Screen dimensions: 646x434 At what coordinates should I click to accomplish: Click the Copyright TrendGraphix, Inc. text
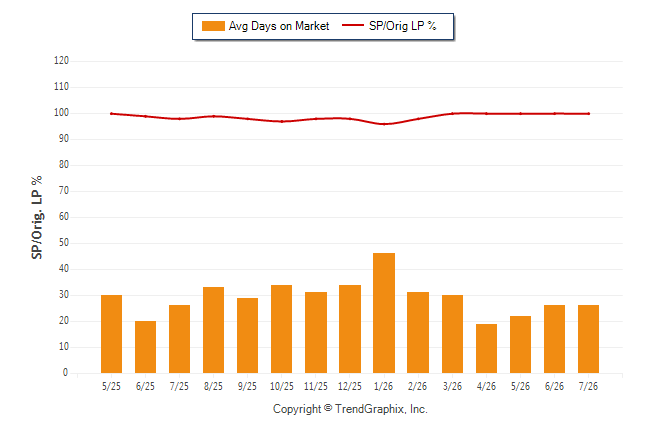[350, 409]
